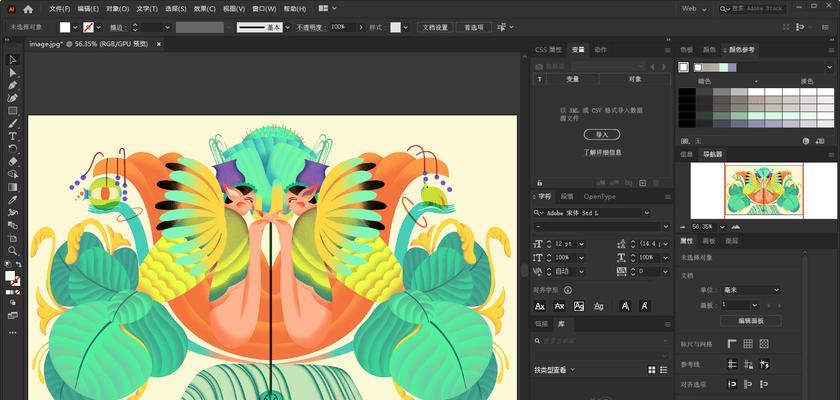Select the Artboard tool
The image size is (840, 400).
tap(13, 238)
